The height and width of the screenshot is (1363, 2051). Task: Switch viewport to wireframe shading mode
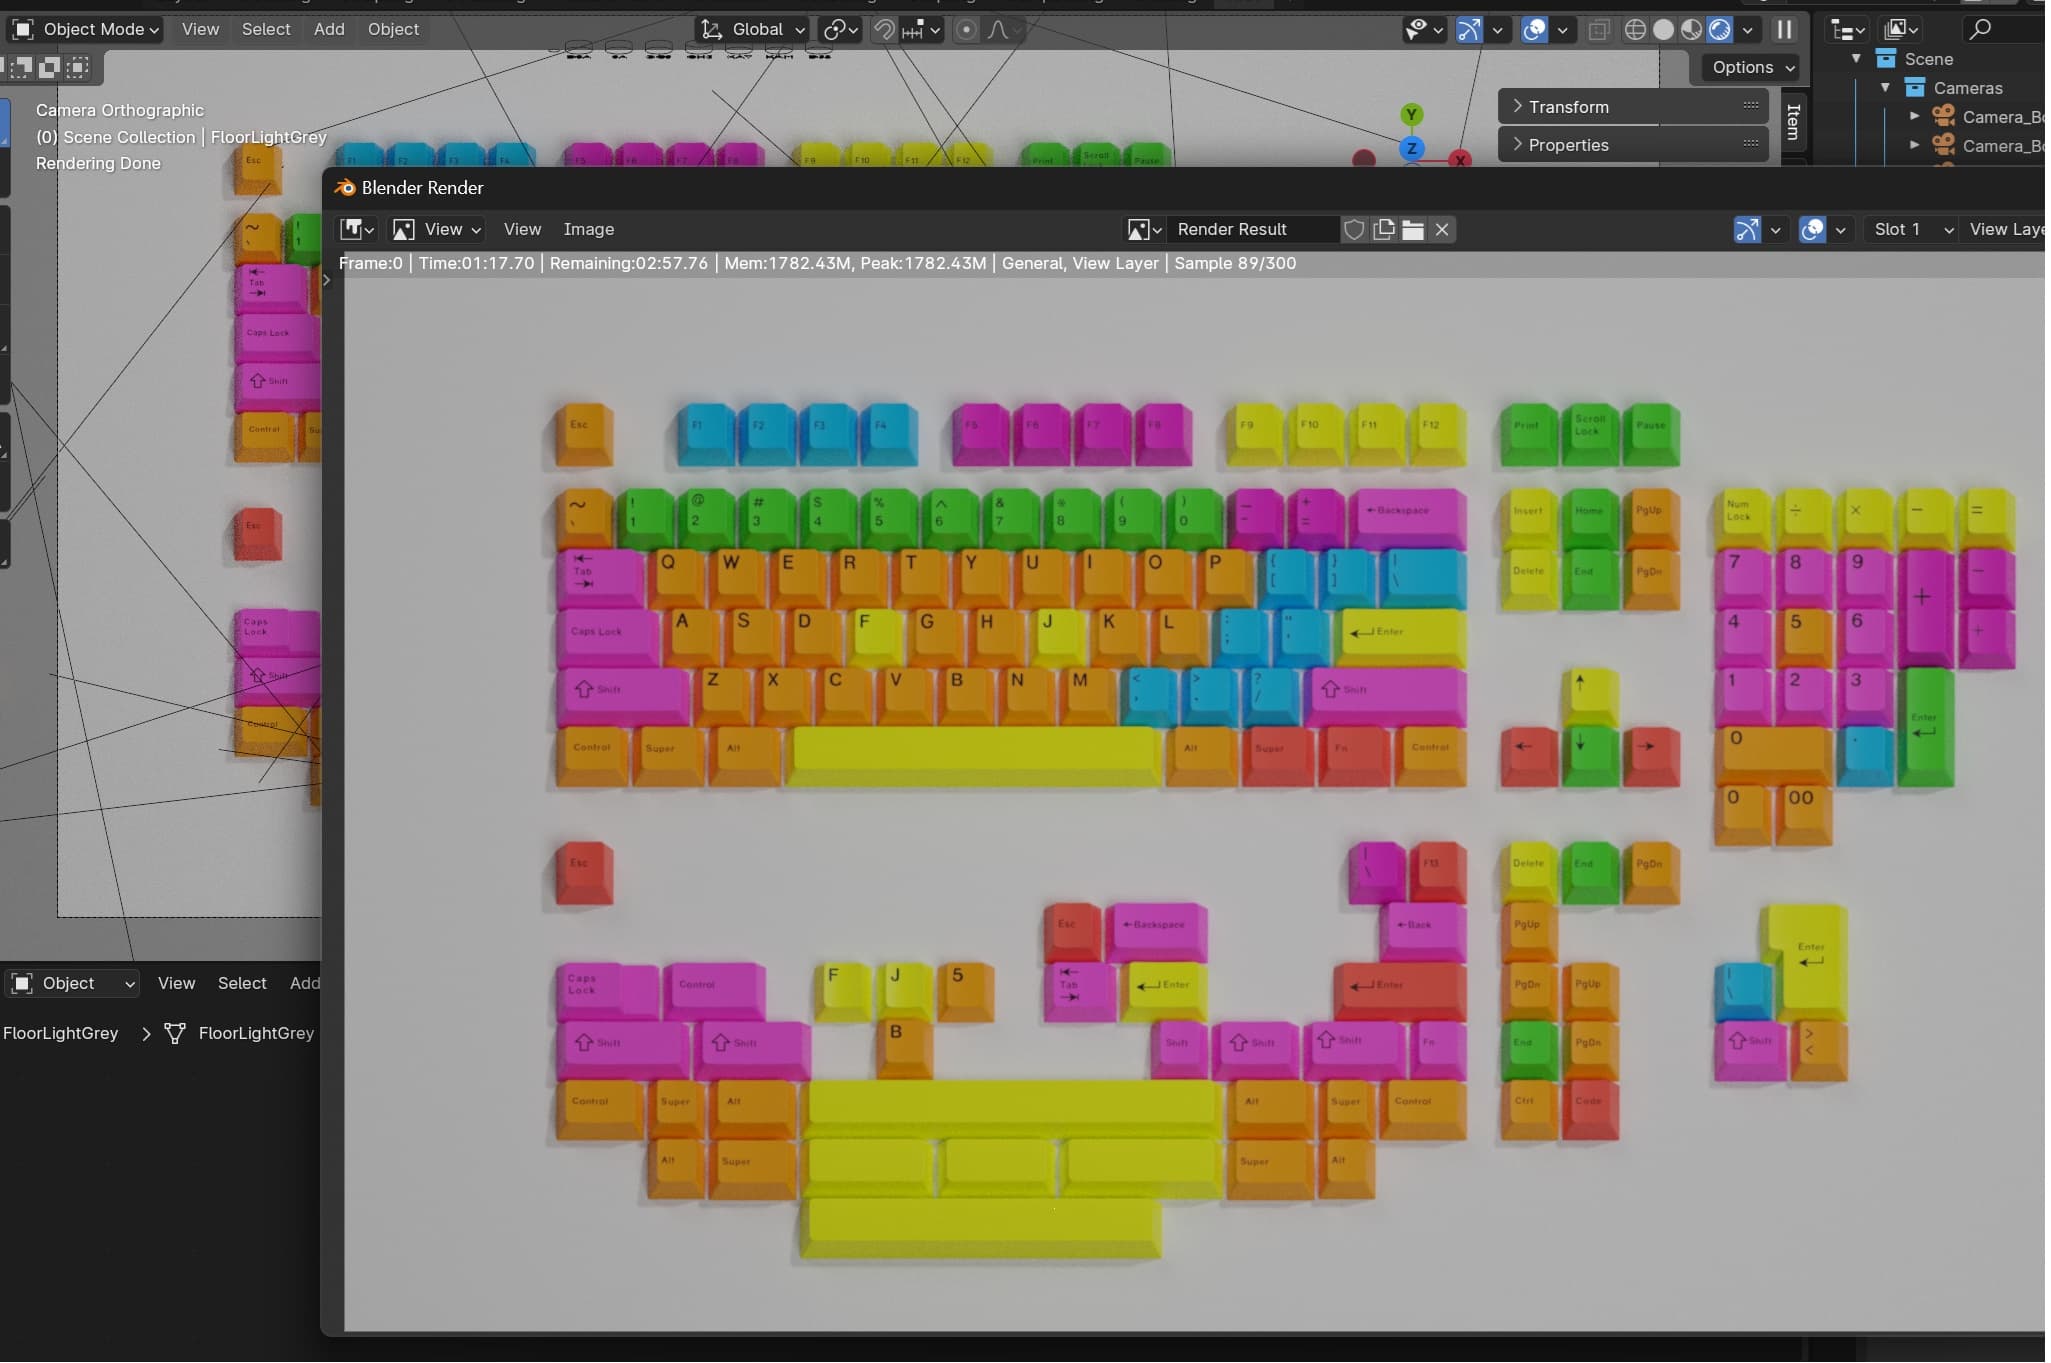1637,30
